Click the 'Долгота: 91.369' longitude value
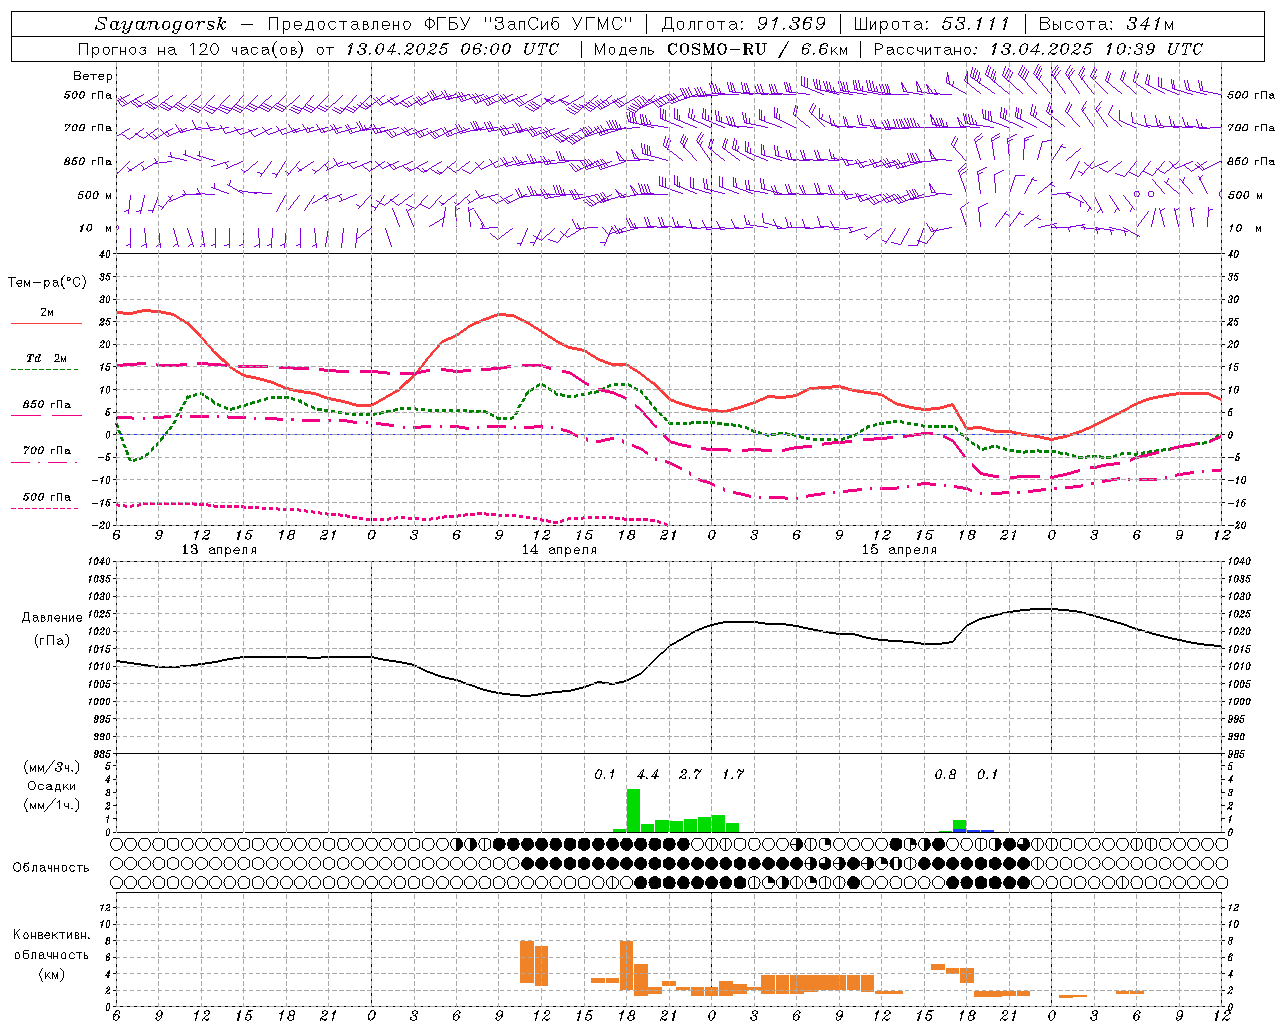Image resolution: width=1280 pixels, height=1024 pixels. click(x=744, y=24)
